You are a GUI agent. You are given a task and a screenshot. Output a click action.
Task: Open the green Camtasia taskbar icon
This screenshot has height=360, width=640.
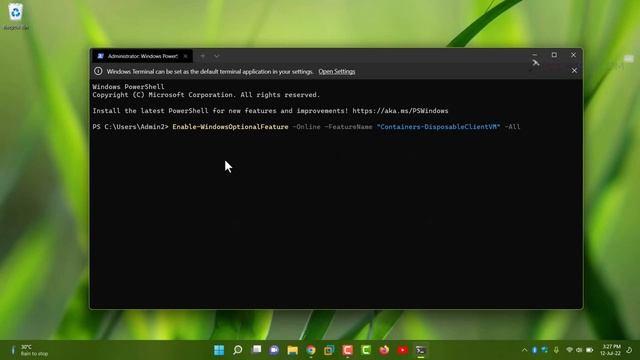[366, 350]
